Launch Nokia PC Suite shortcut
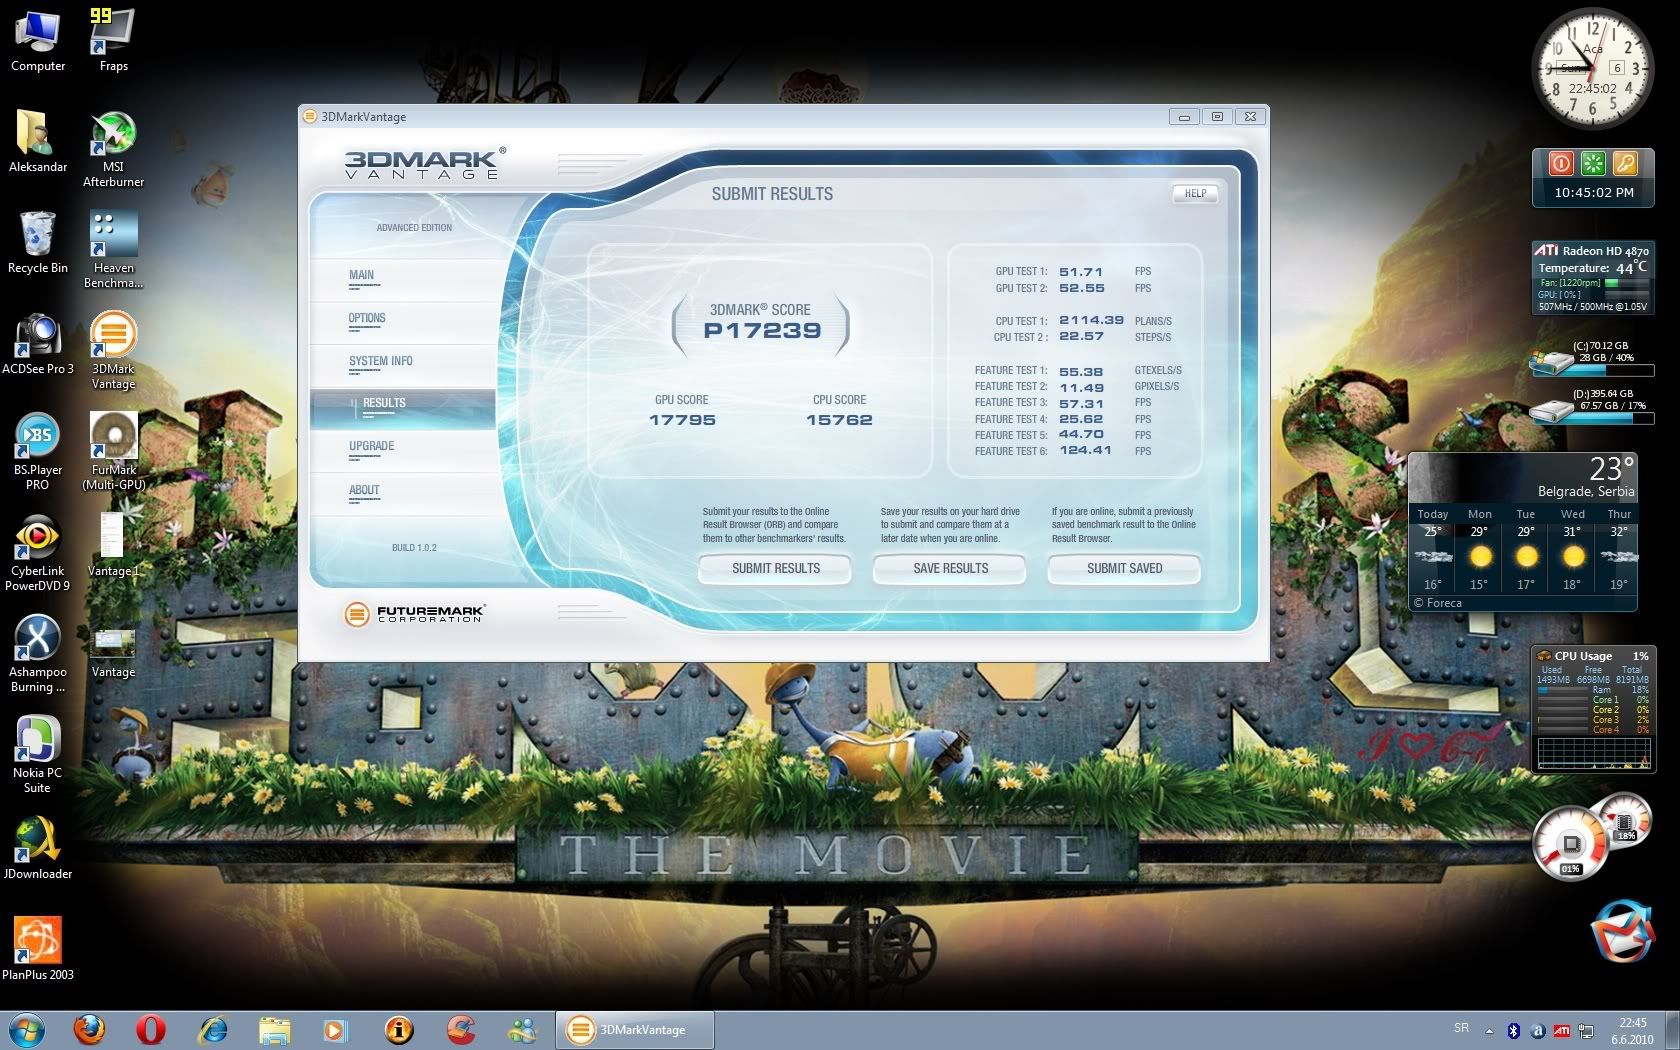This screenshot has width=1680, height=1050. click(x=38, y=754)
